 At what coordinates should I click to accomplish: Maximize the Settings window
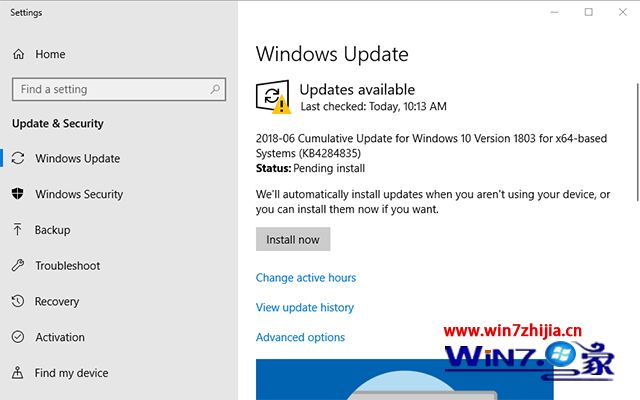tap(588, 12)
